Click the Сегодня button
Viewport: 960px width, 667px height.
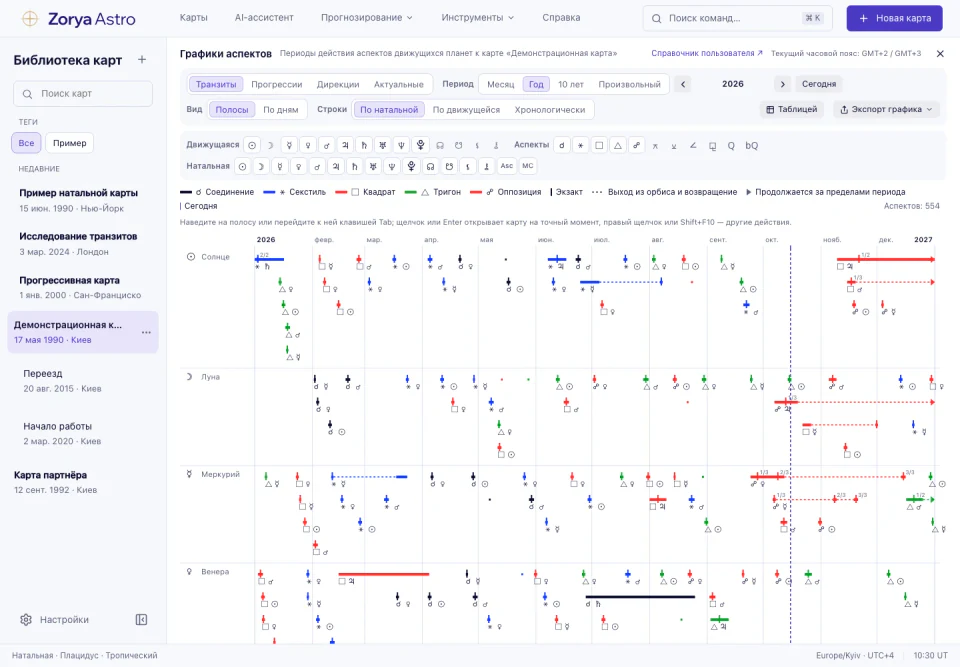click(819, 84)
